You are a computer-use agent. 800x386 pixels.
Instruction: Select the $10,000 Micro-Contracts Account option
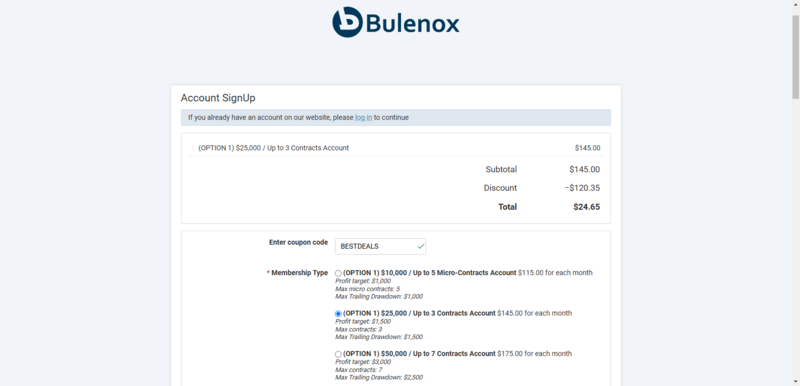coord(338,273)
